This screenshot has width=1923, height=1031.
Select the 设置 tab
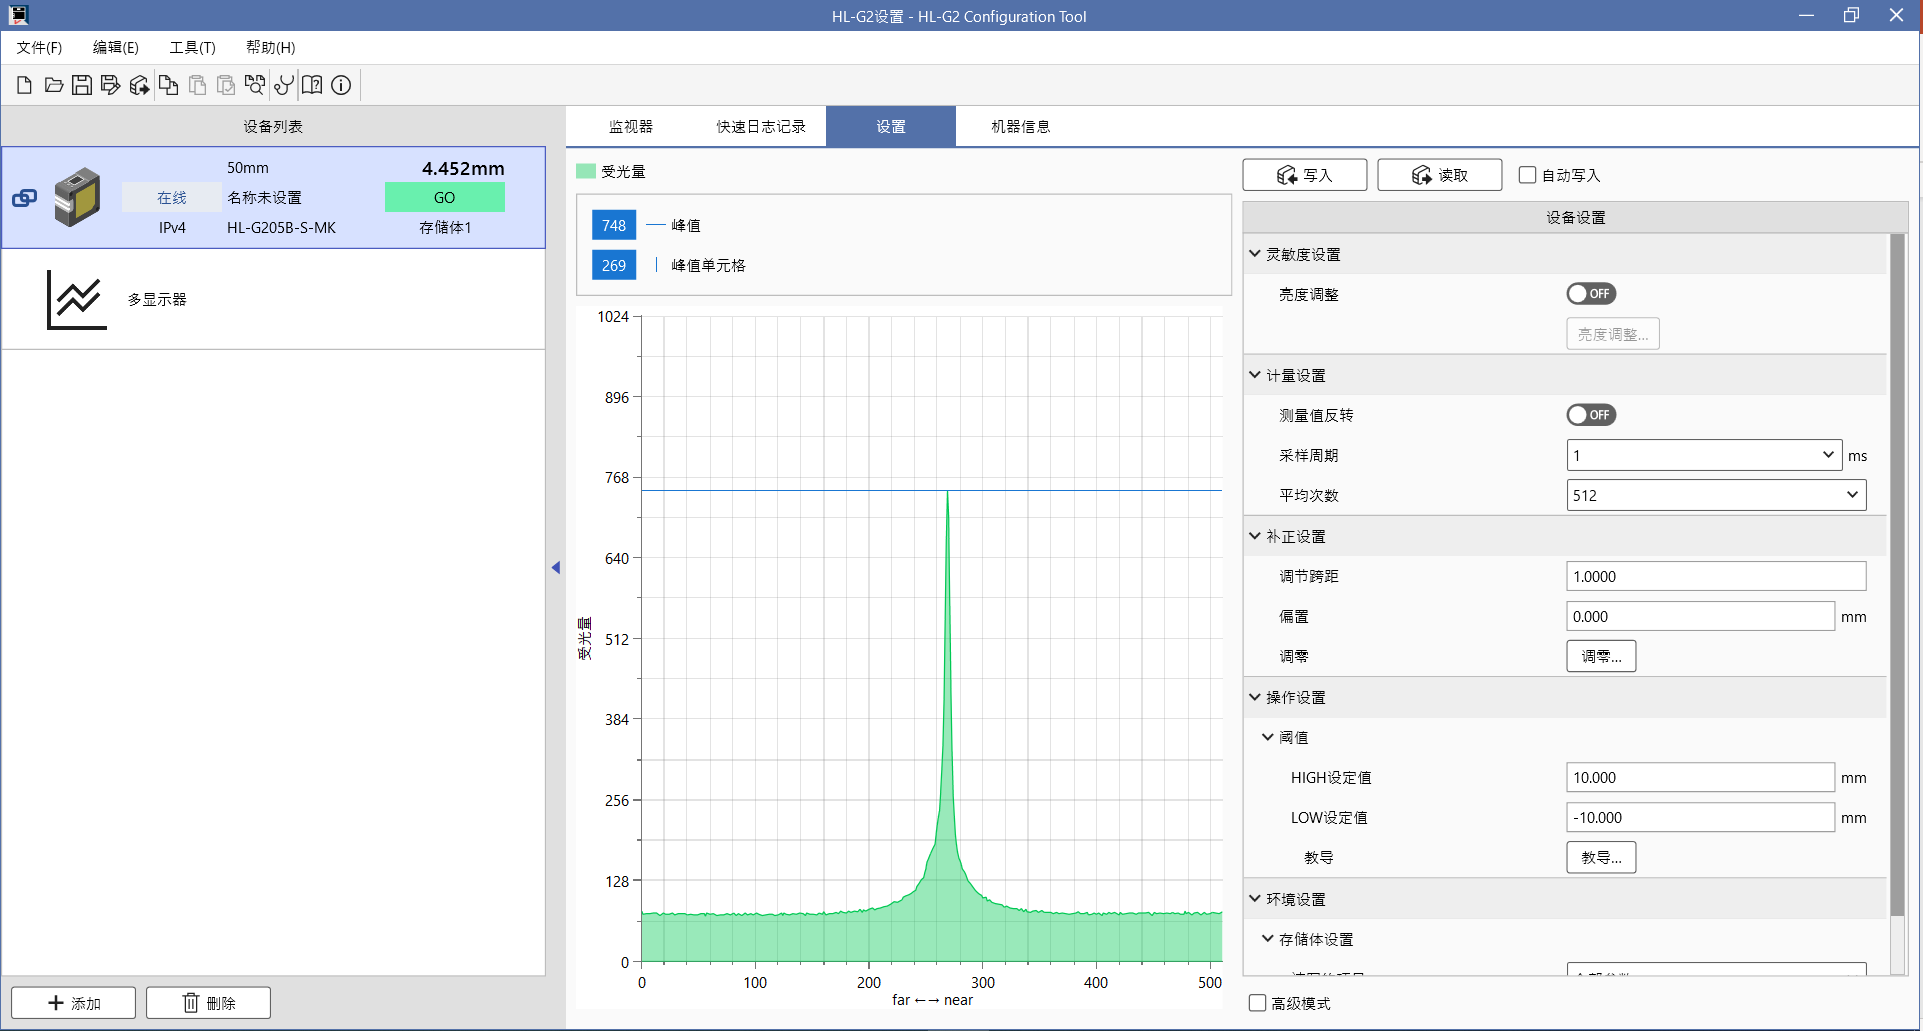[x=891, y=127]
